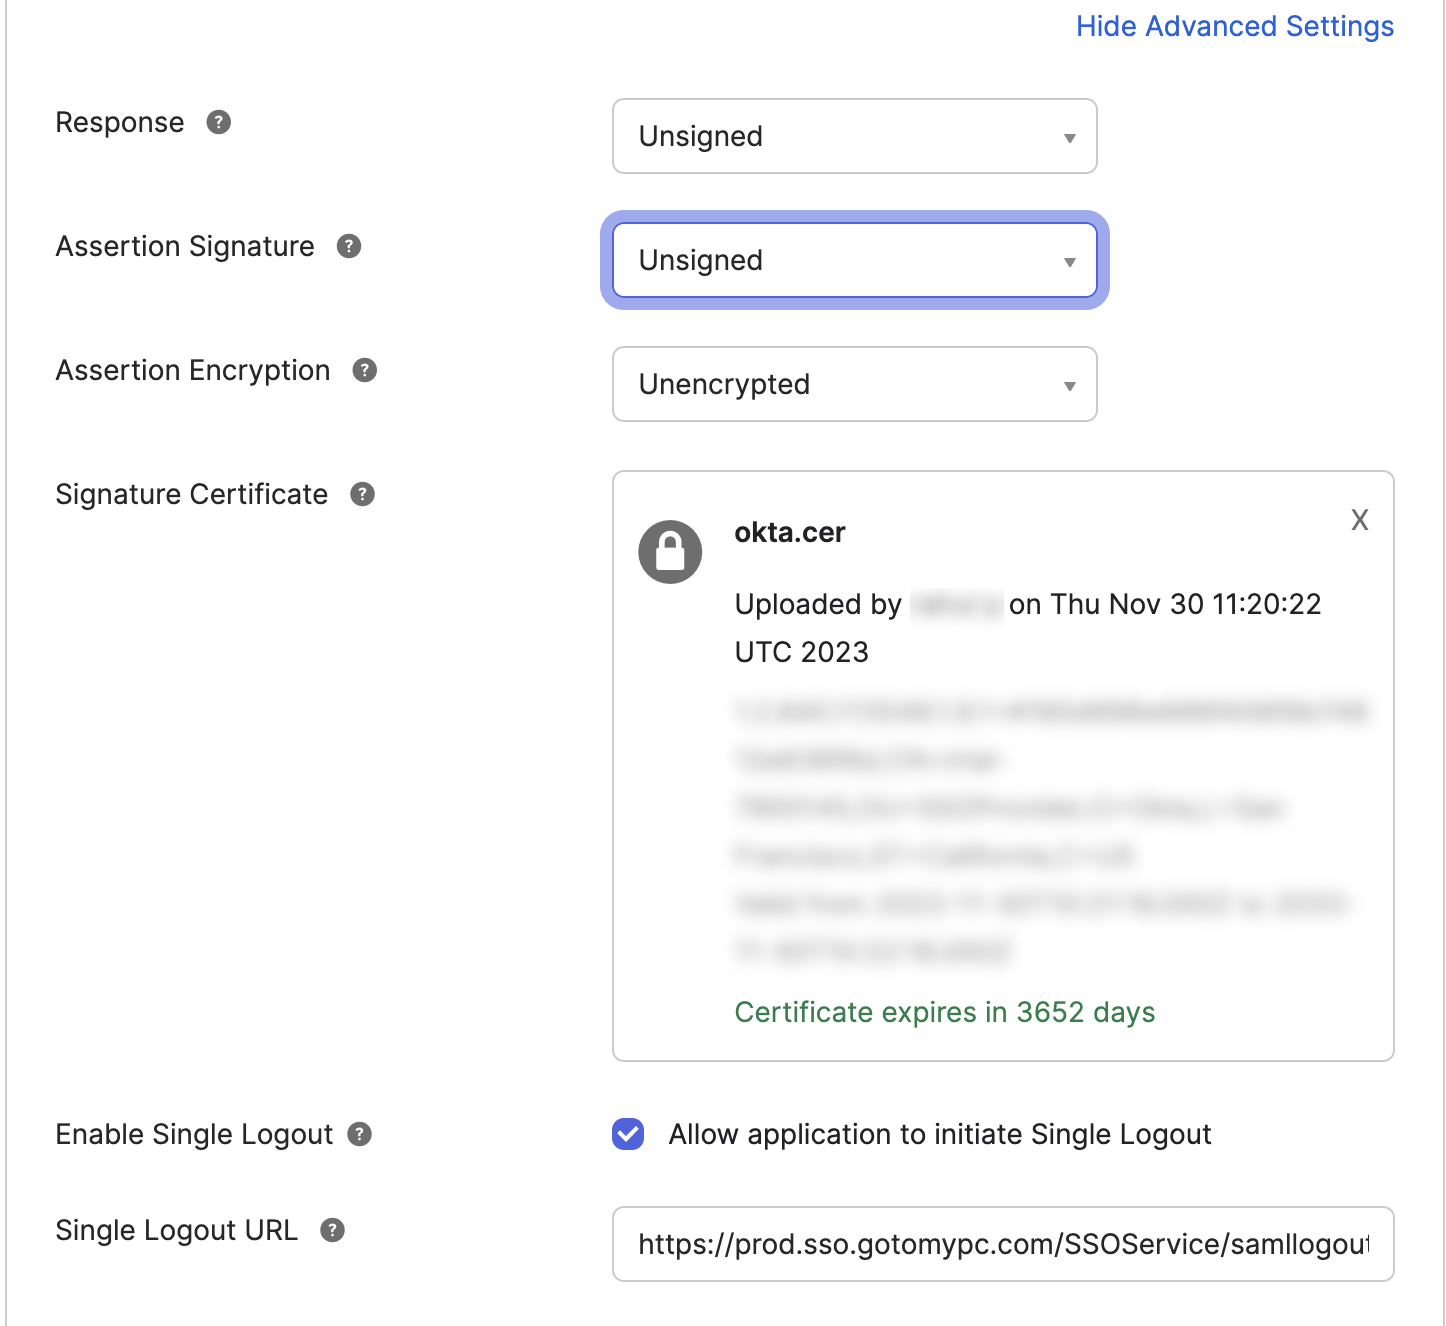
Task: Click the Response help icon
Action: (220, 123)
